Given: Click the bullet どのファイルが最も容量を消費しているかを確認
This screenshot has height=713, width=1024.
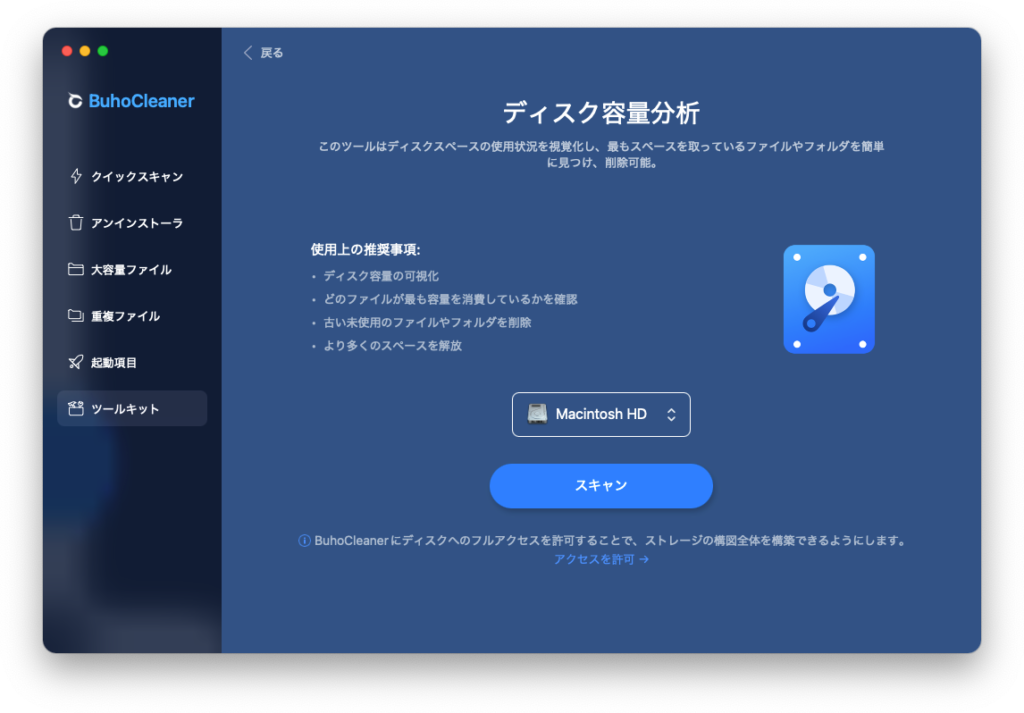Looking at the screenshot, I should (451, 299).
